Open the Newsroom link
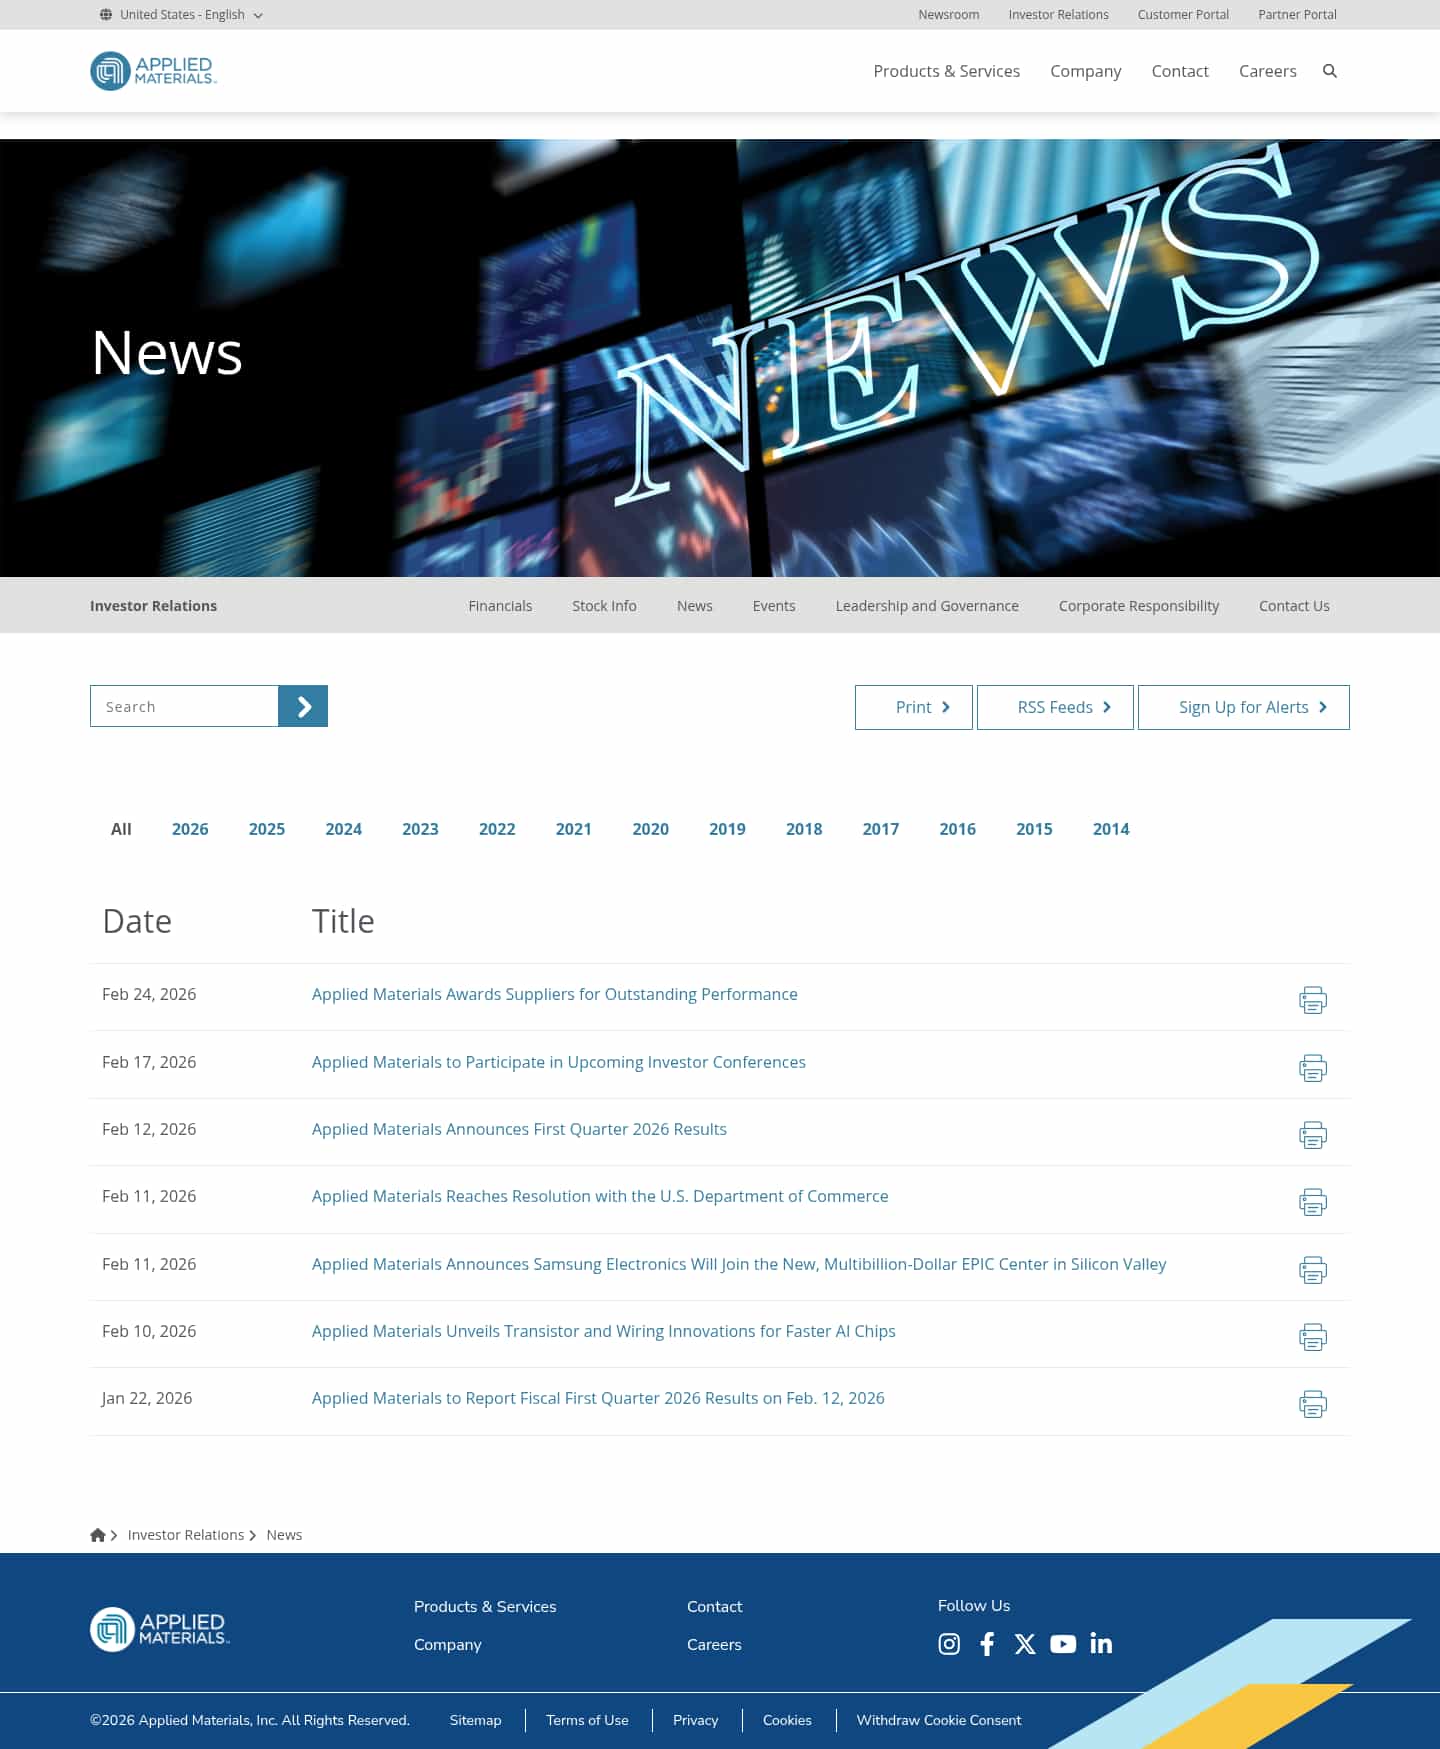The width and height of the screenshot is (1440, 1749). [x=949, y=15]
